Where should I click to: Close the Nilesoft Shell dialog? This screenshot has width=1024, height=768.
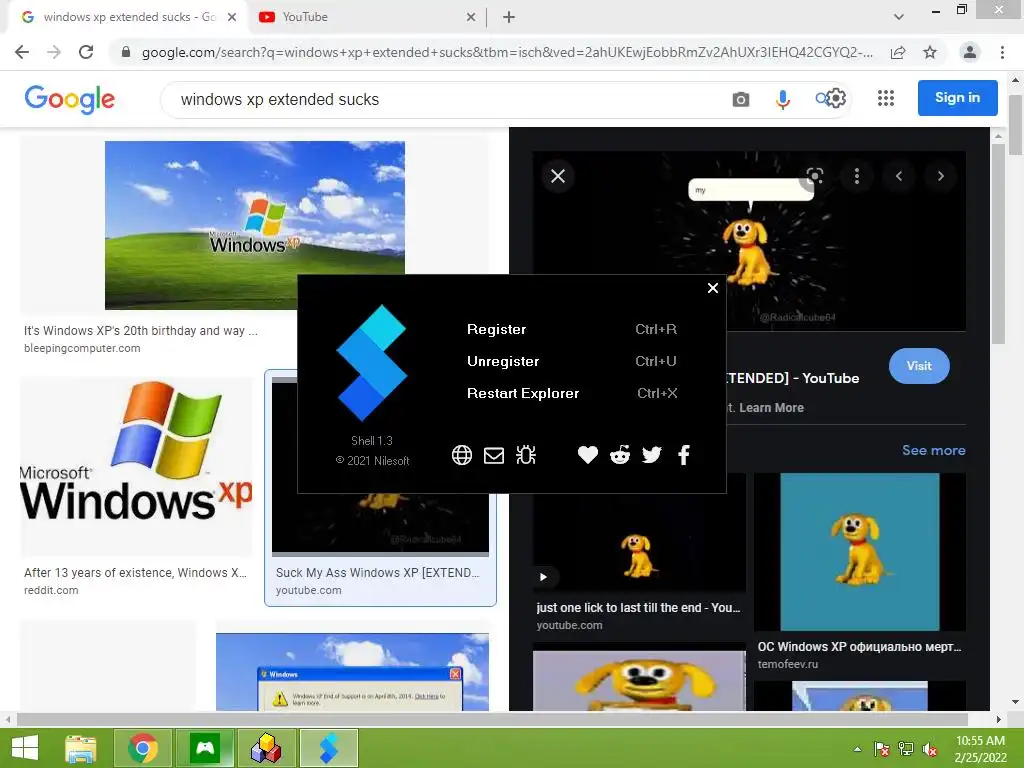click(712, 288)
